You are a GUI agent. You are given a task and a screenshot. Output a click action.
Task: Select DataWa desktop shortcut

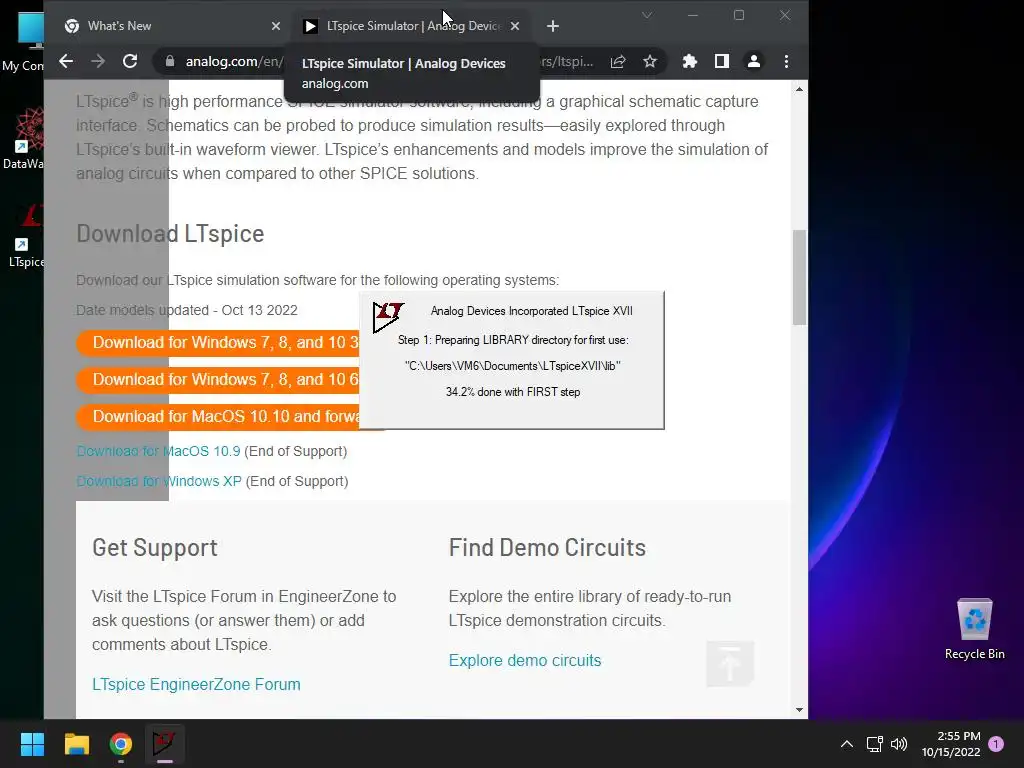coord(25,138)
